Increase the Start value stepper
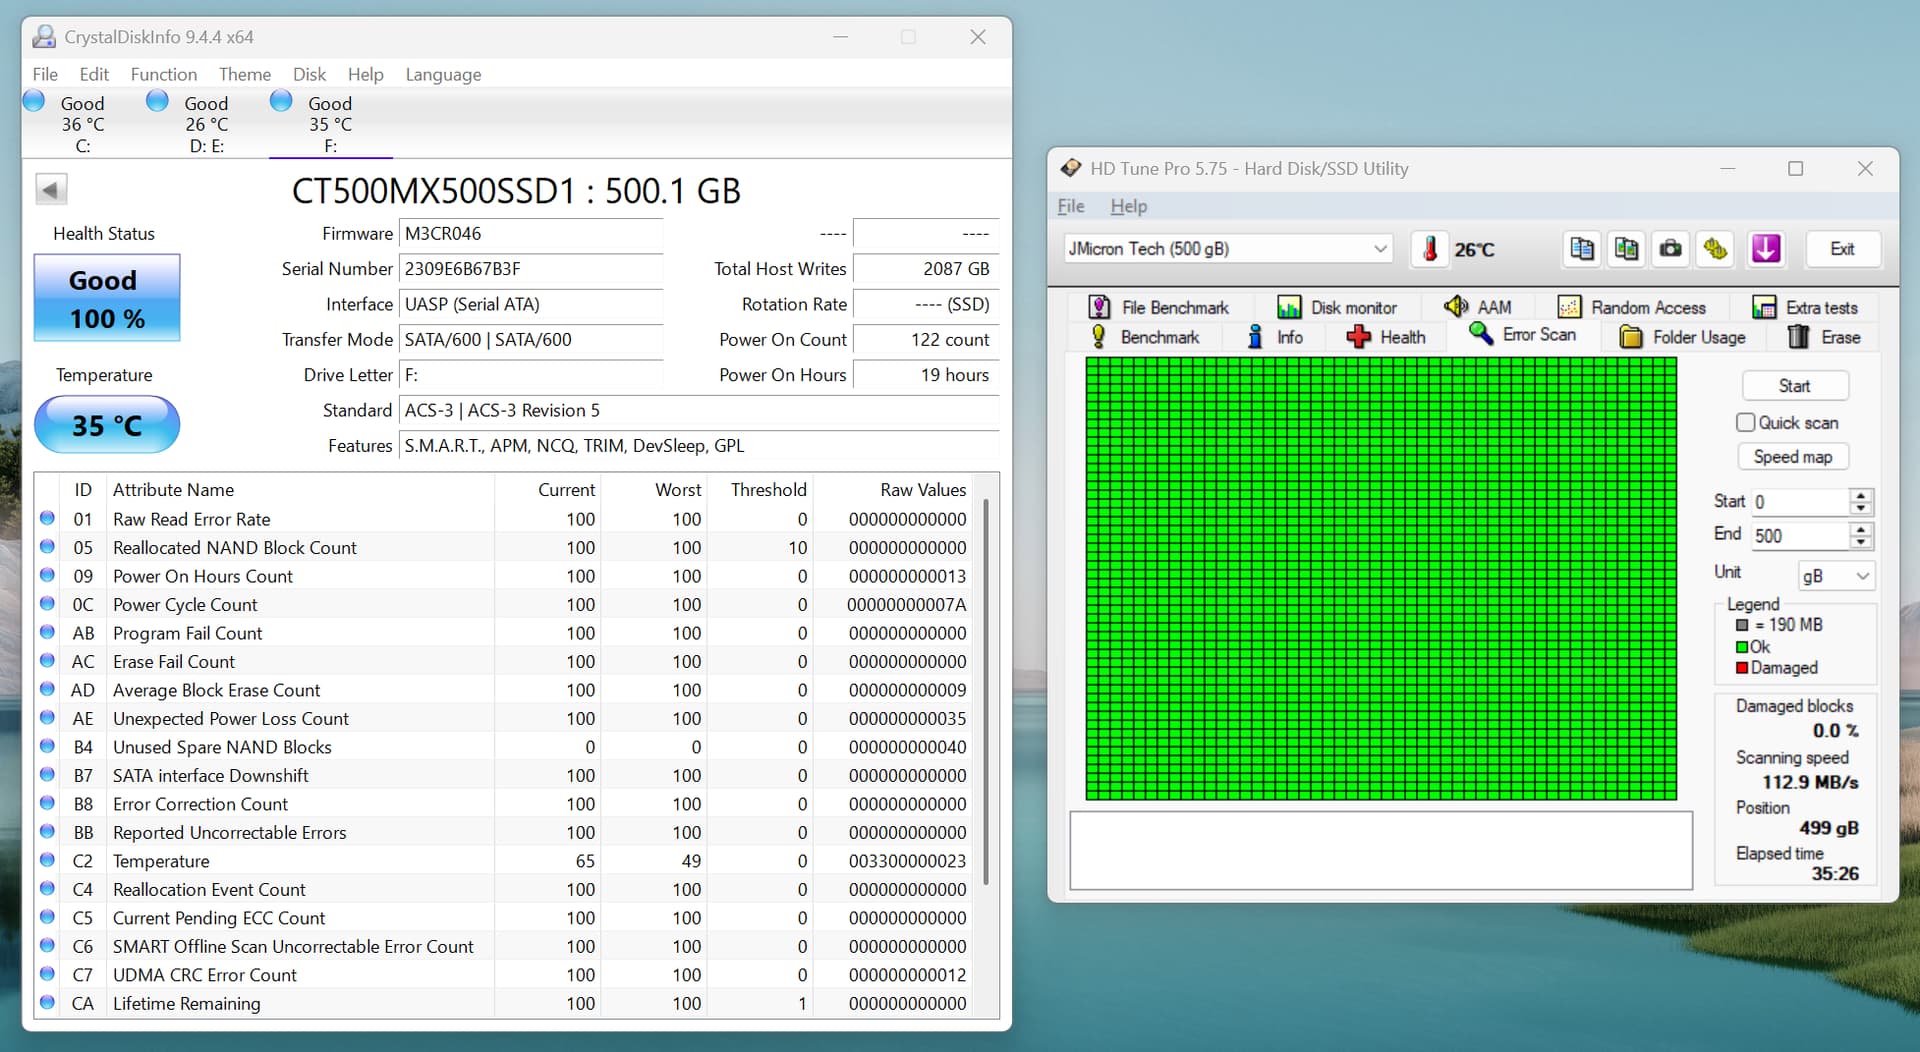The width and height of the screenshot is (1920, 1052). (x=1861, y=495)
